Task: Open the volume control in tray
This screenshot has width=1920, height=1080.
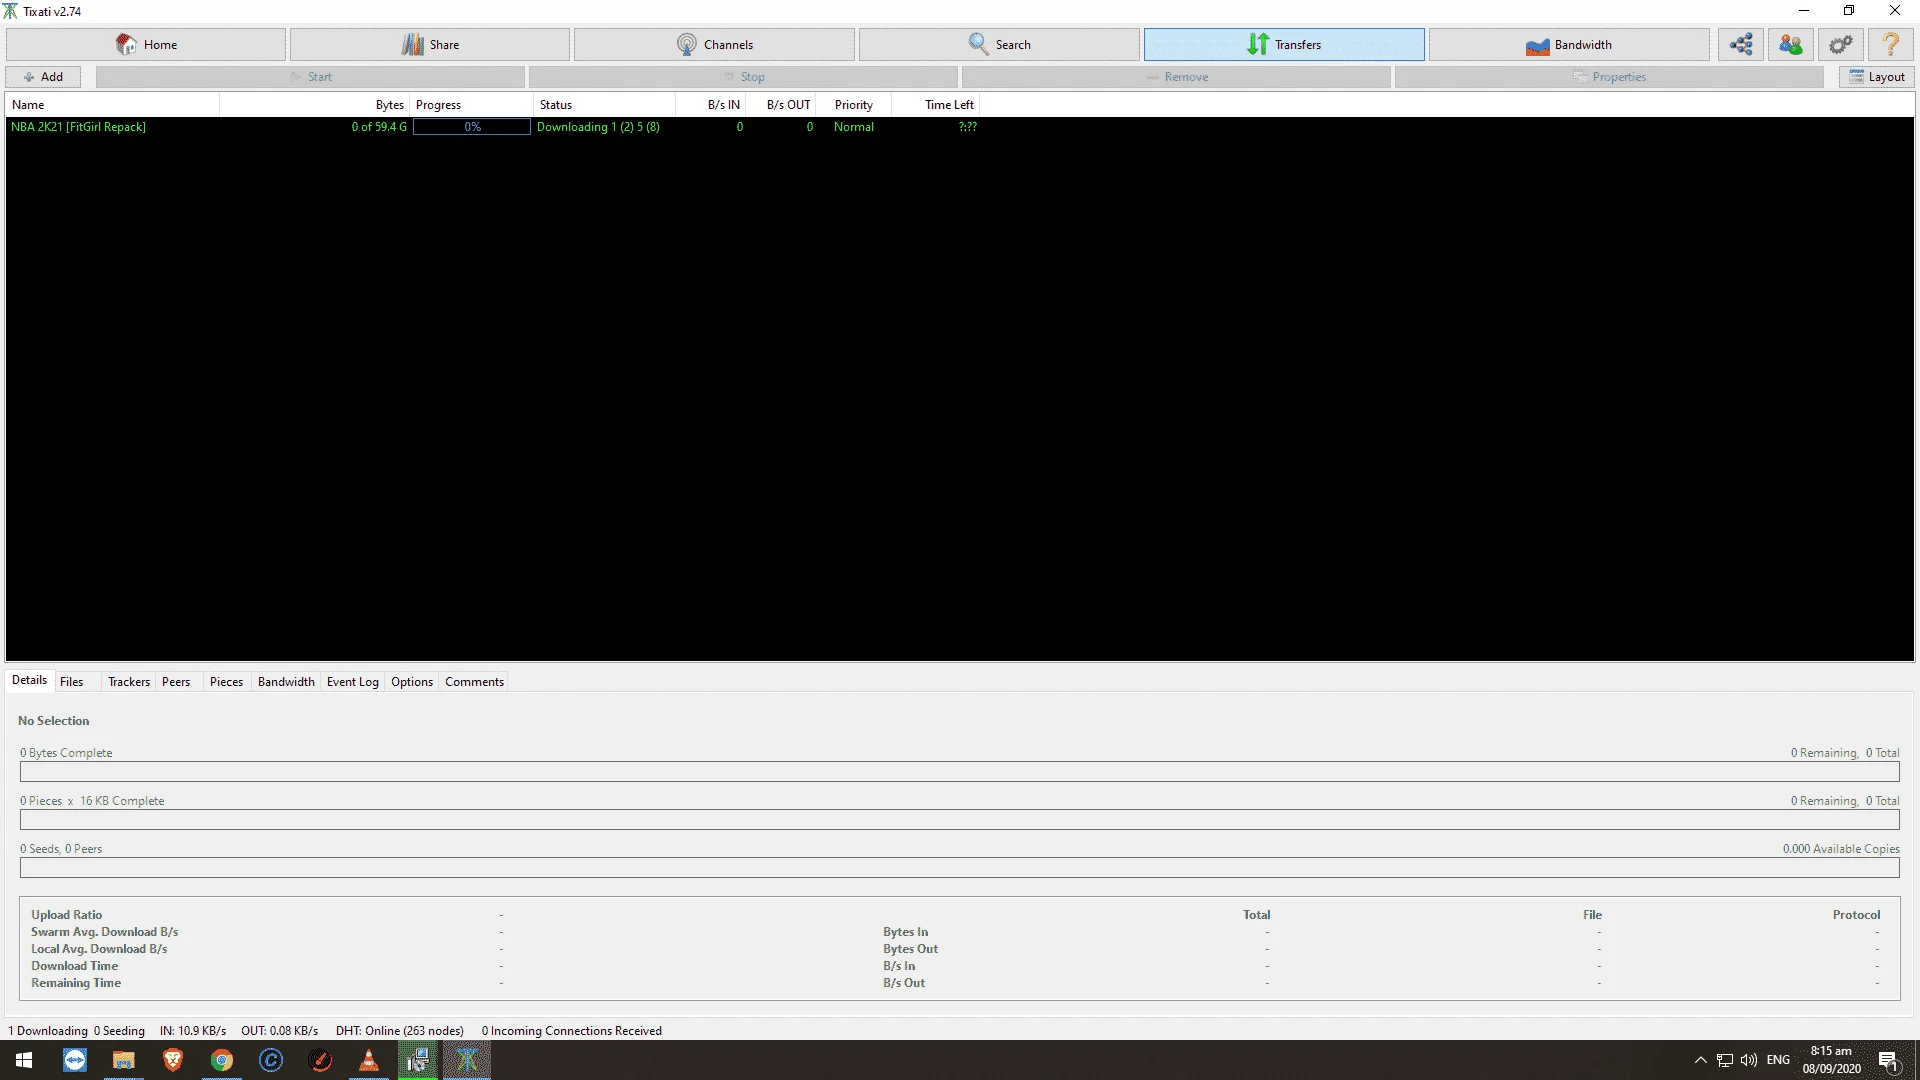Action: click(1749, 1060)
